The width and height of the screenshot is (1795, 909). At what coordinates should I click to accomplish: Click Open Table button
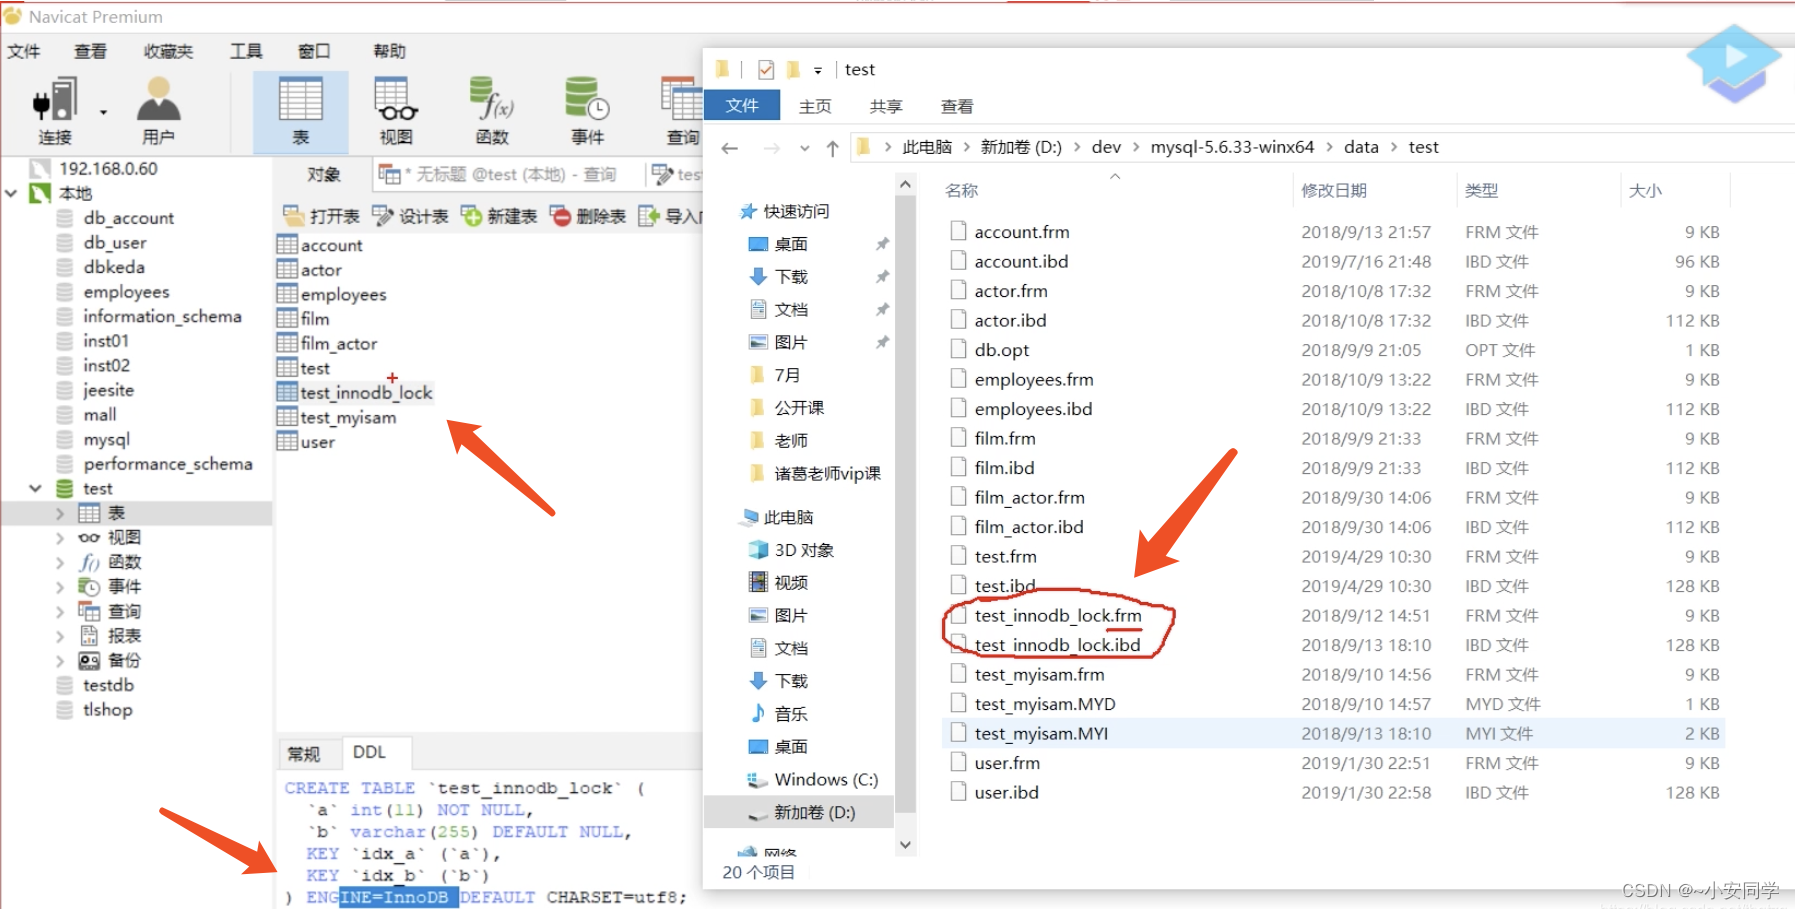[321, 216]
